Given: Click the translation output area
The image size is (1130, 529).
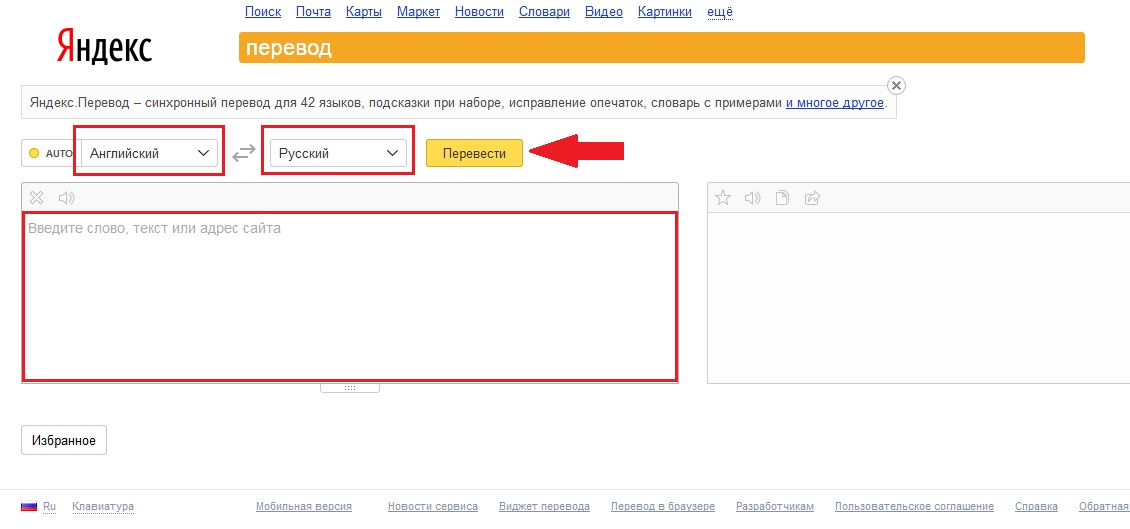Looking at the screenshot, I should click(918, 298).
